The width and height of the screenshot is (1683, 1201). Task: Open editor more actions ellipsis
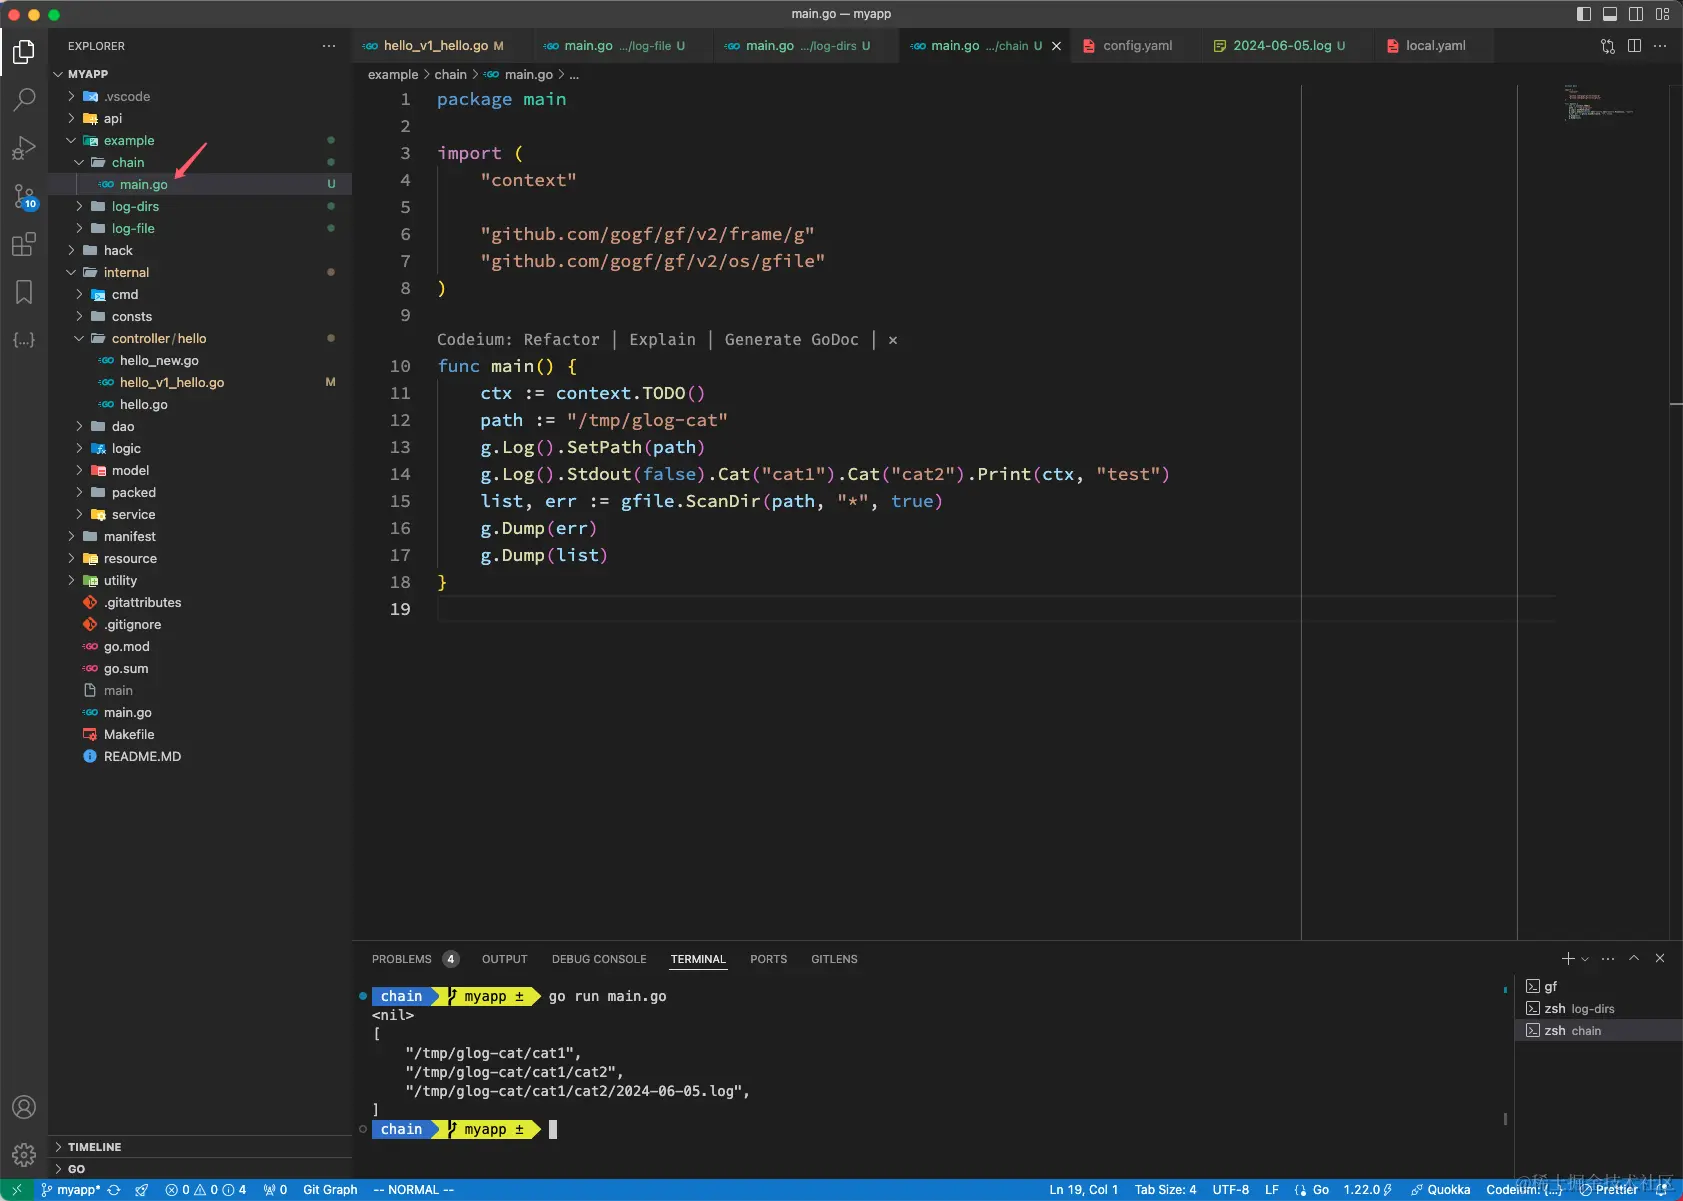(x=1660, y=46)
